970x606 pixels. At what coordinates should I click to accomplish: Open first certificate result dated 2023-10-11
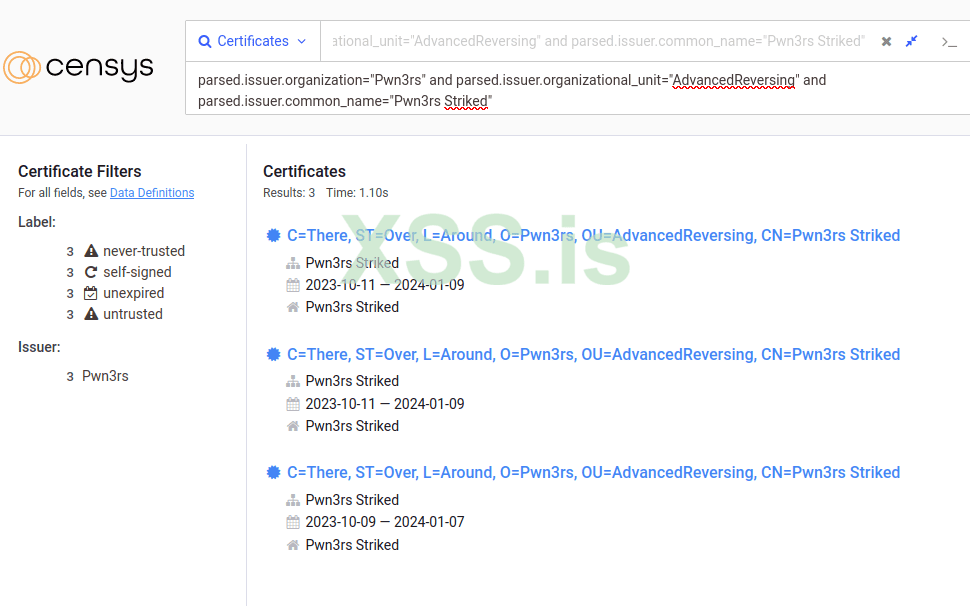pyautogui.click(x=593, y=236)
